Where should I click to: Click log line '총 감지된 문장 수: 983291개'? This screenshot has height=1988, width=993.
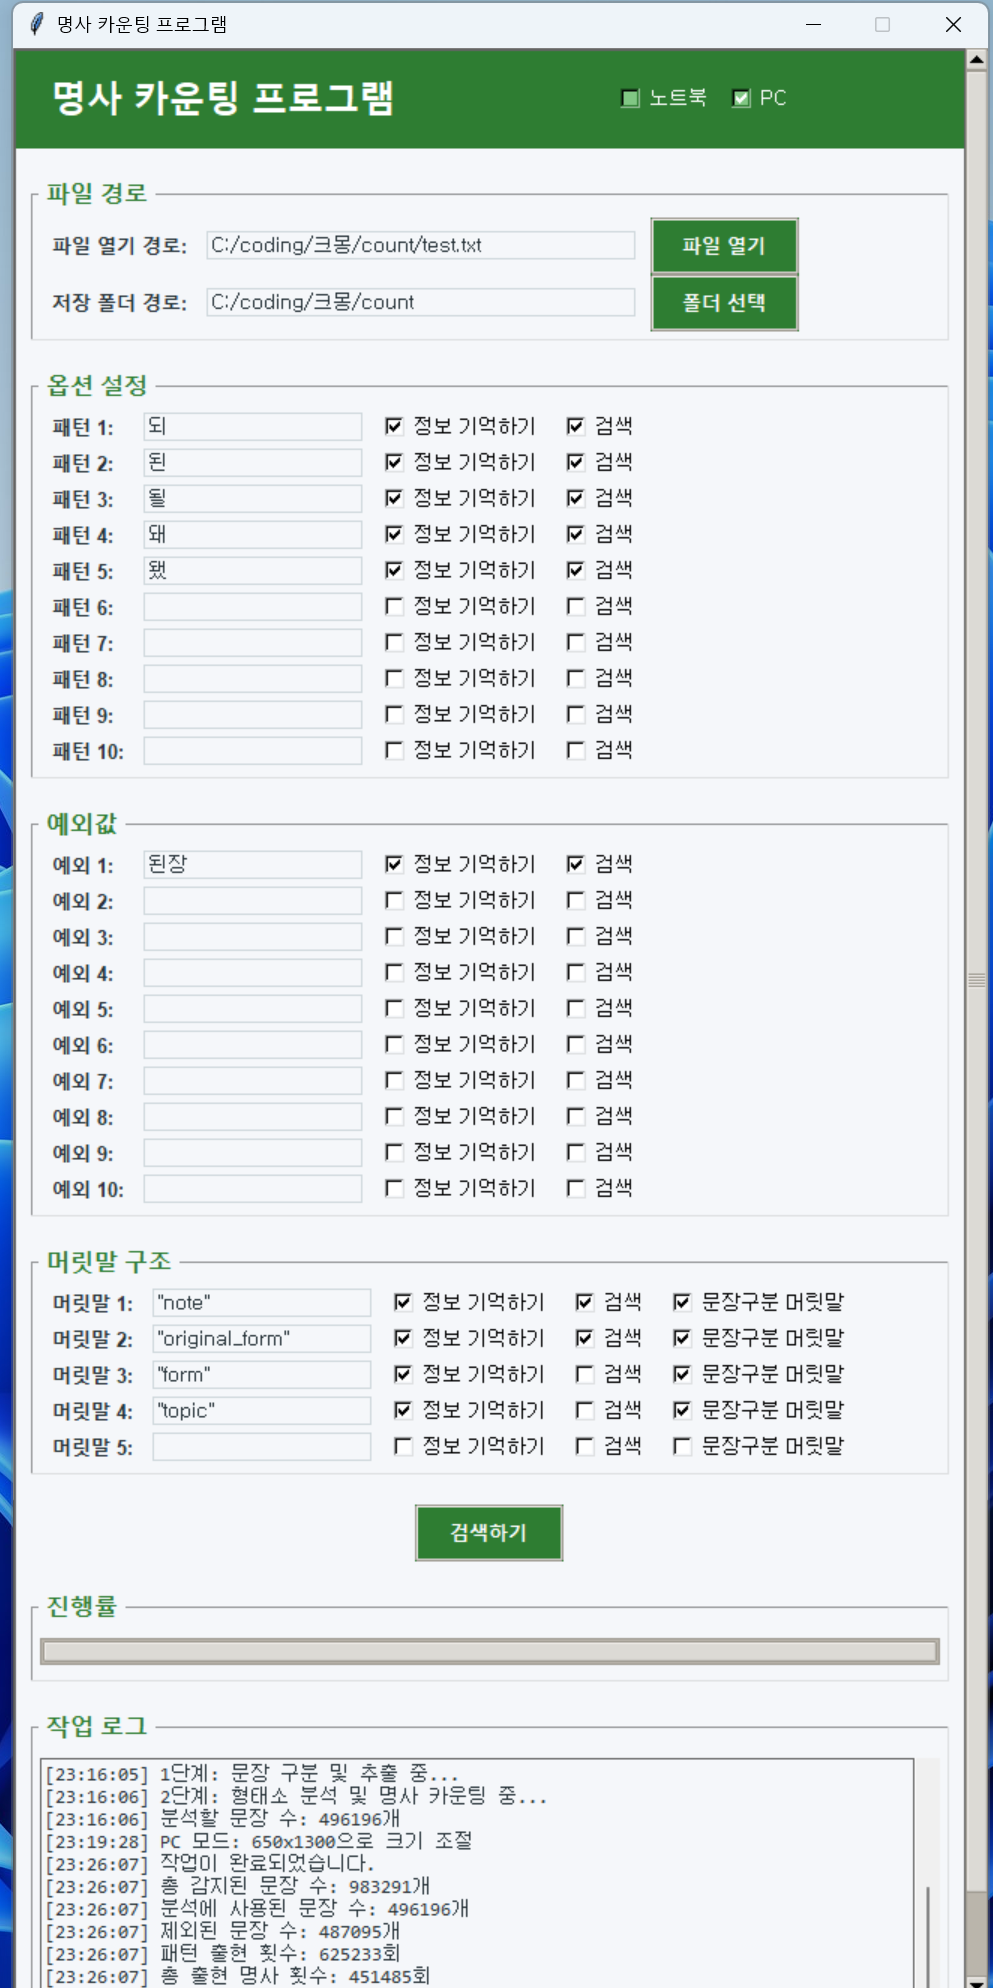tap(295, 1886)
